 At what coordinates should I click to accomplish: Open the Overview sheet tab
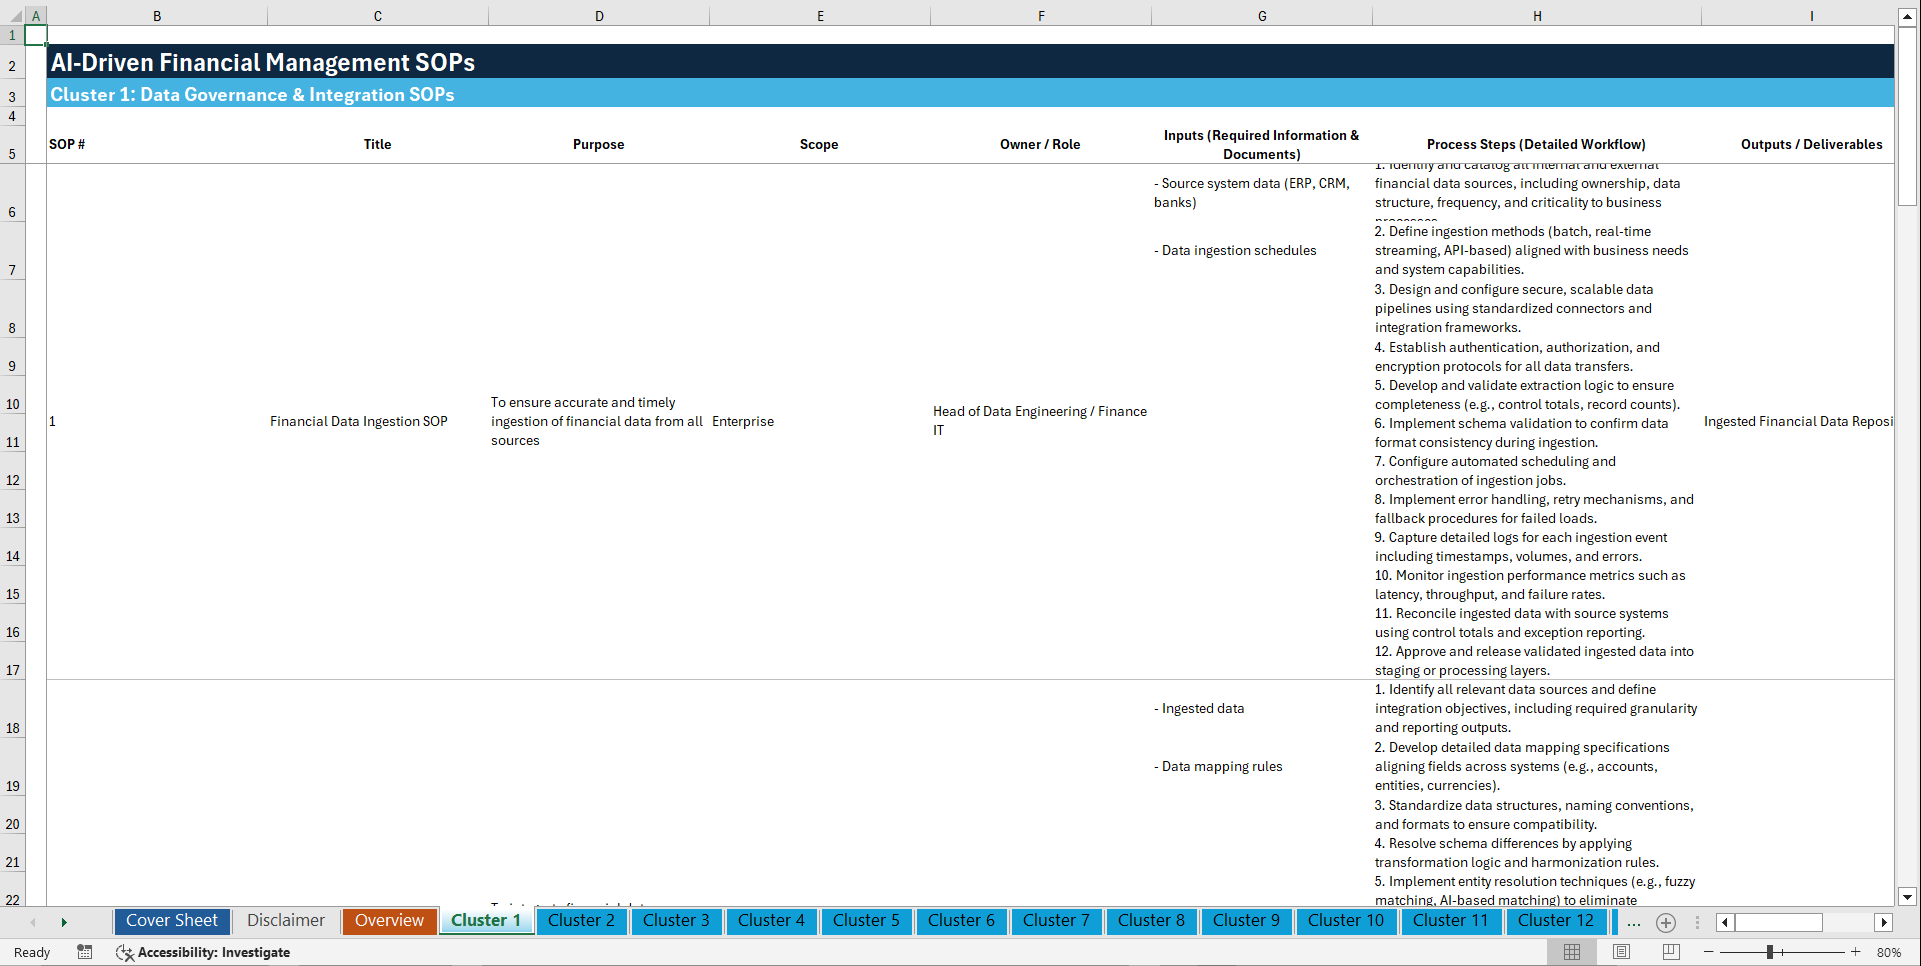[389, 921]
